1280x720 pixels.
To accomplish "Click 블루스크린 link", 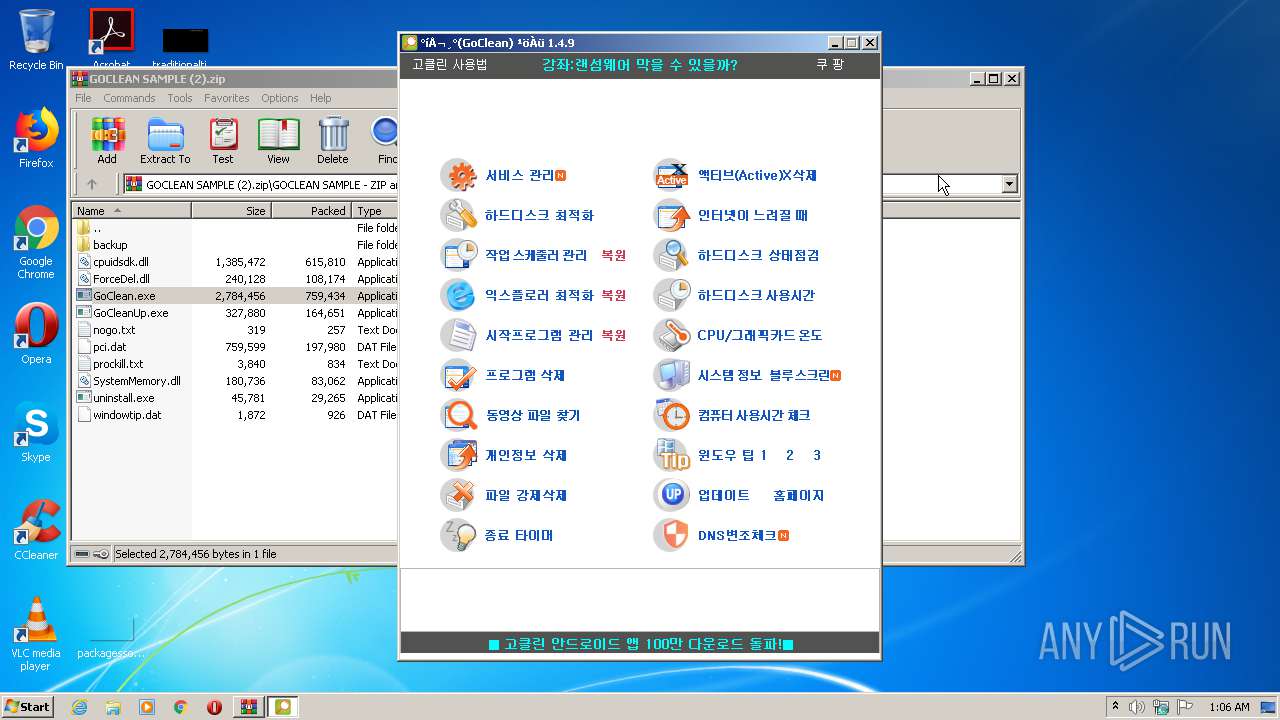I will 800,375.
